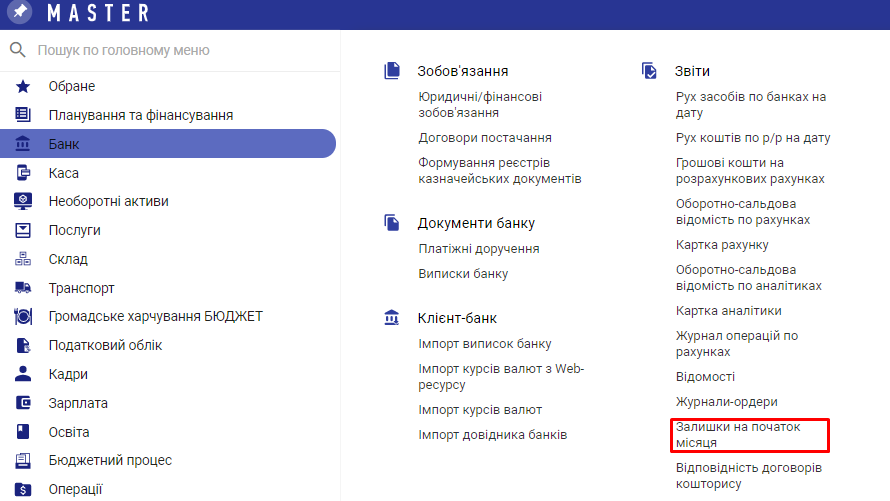Open Податковий облік menu section
Viewport: 890px width, 501px height.
point(105,345)
